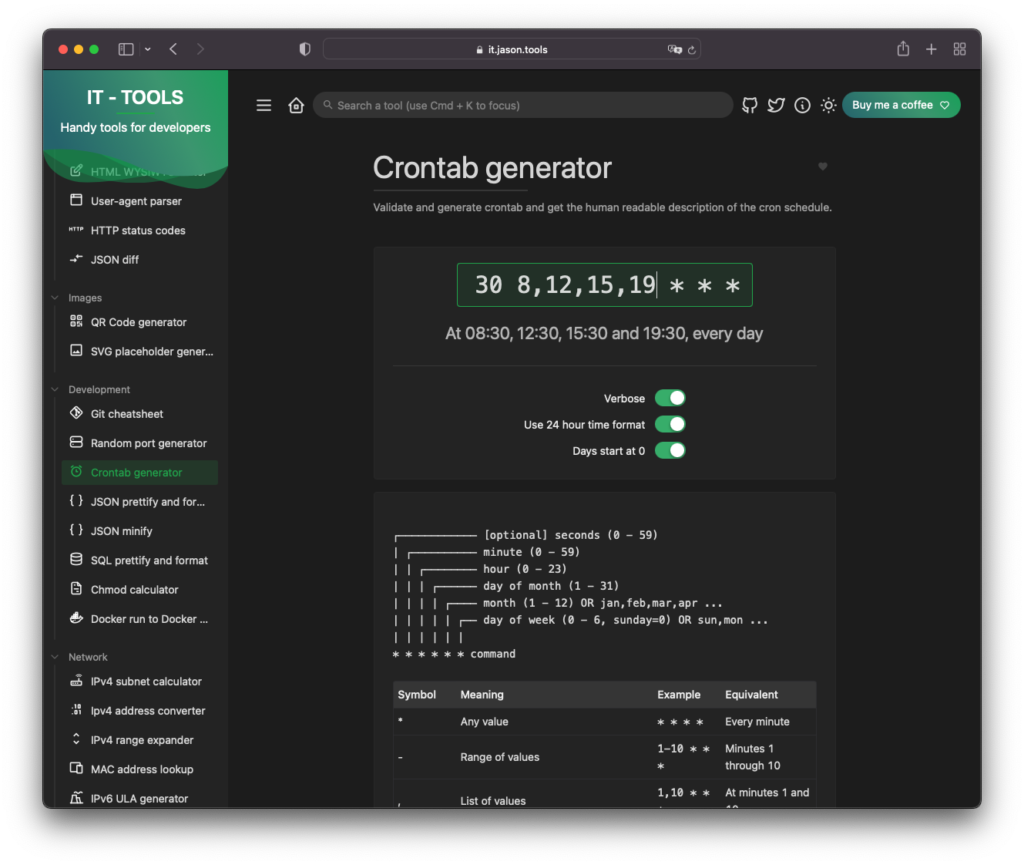
Task: Open Safari sidebar options dropdown arrow
Action: 148,49
